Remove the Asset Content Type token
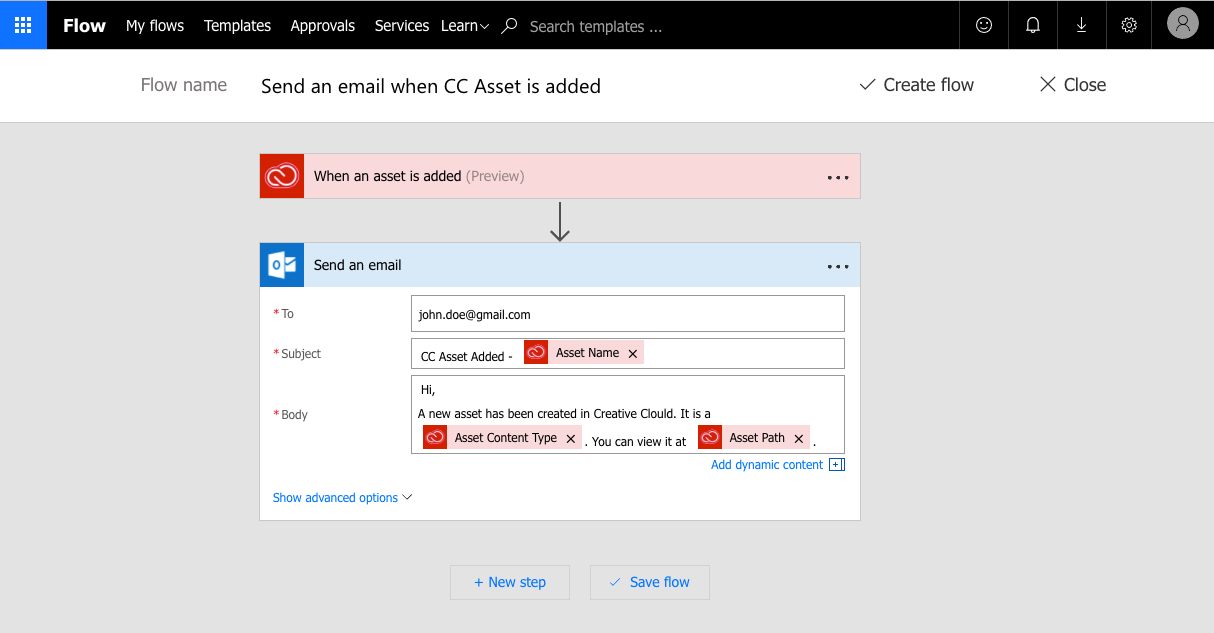The width and height of the screenshot is (1214, 633). click(x=571, y=438)
